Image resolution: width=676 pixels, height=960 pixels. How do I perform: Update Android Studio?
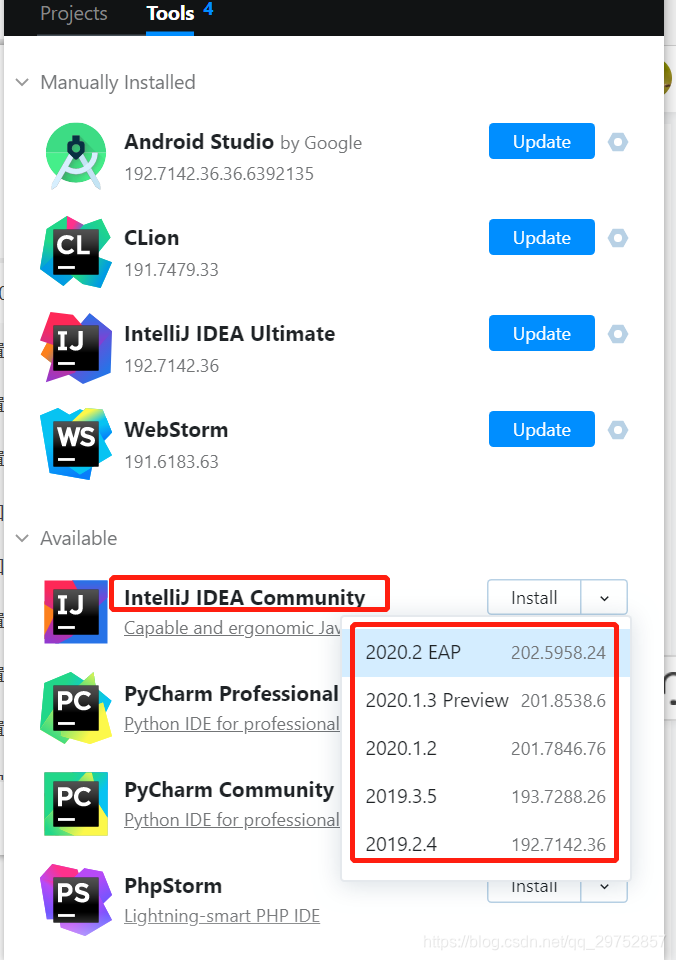541,141
